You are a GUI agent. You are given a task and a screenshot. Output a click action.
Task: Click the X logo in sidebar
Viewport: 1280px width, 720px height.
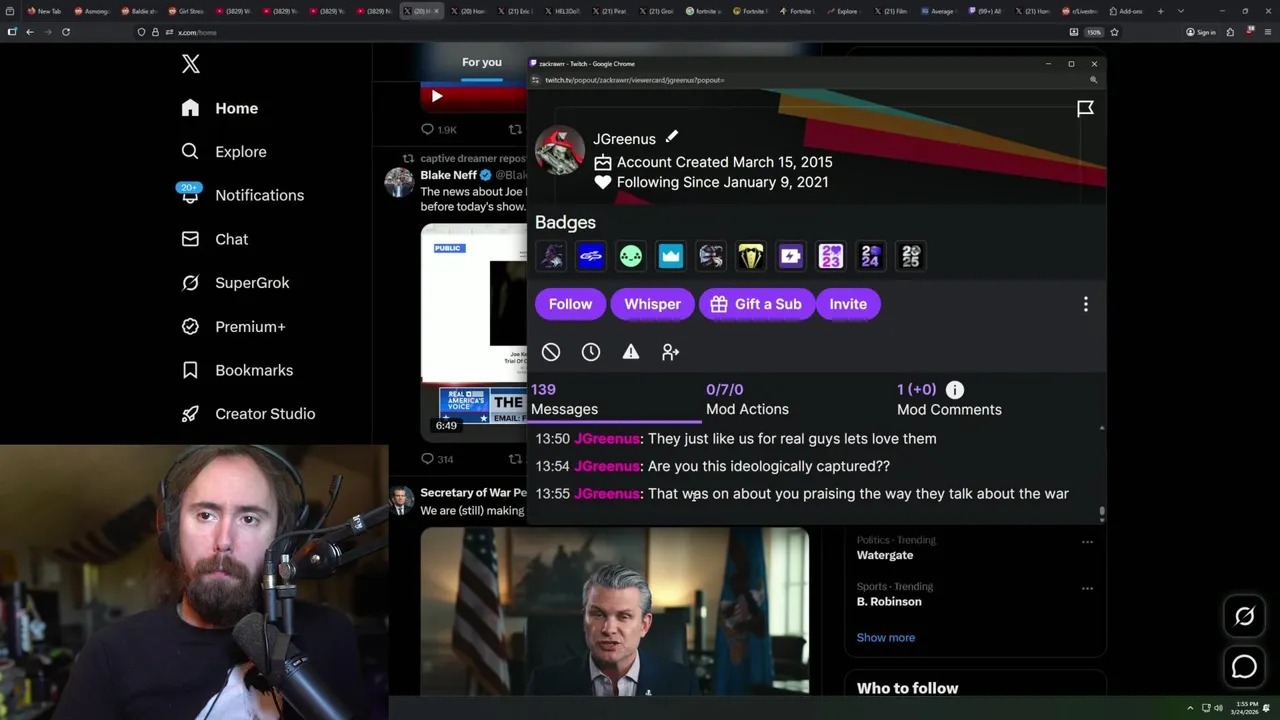pos(191,65)
